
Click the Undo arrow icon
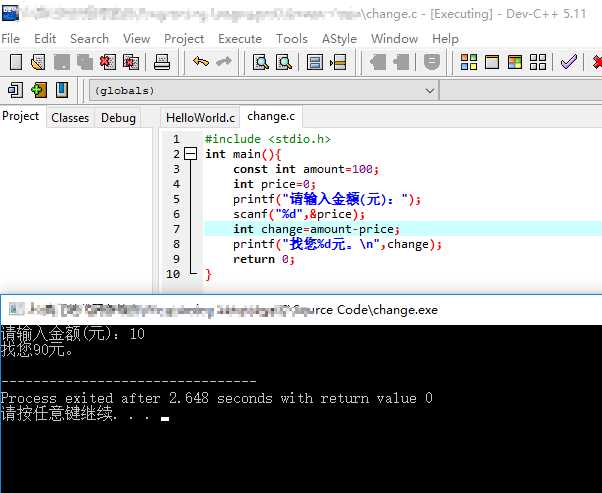(x=201, y=62)
